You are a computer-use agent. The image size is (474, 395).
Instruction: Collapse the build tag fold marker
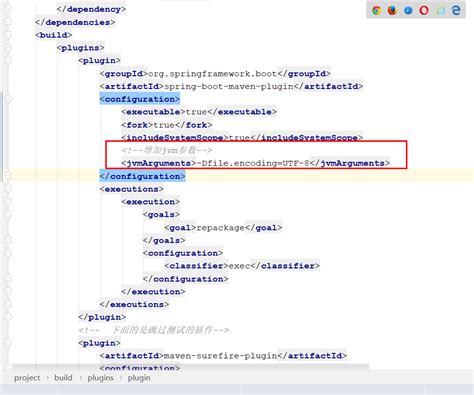pos(8,35)
